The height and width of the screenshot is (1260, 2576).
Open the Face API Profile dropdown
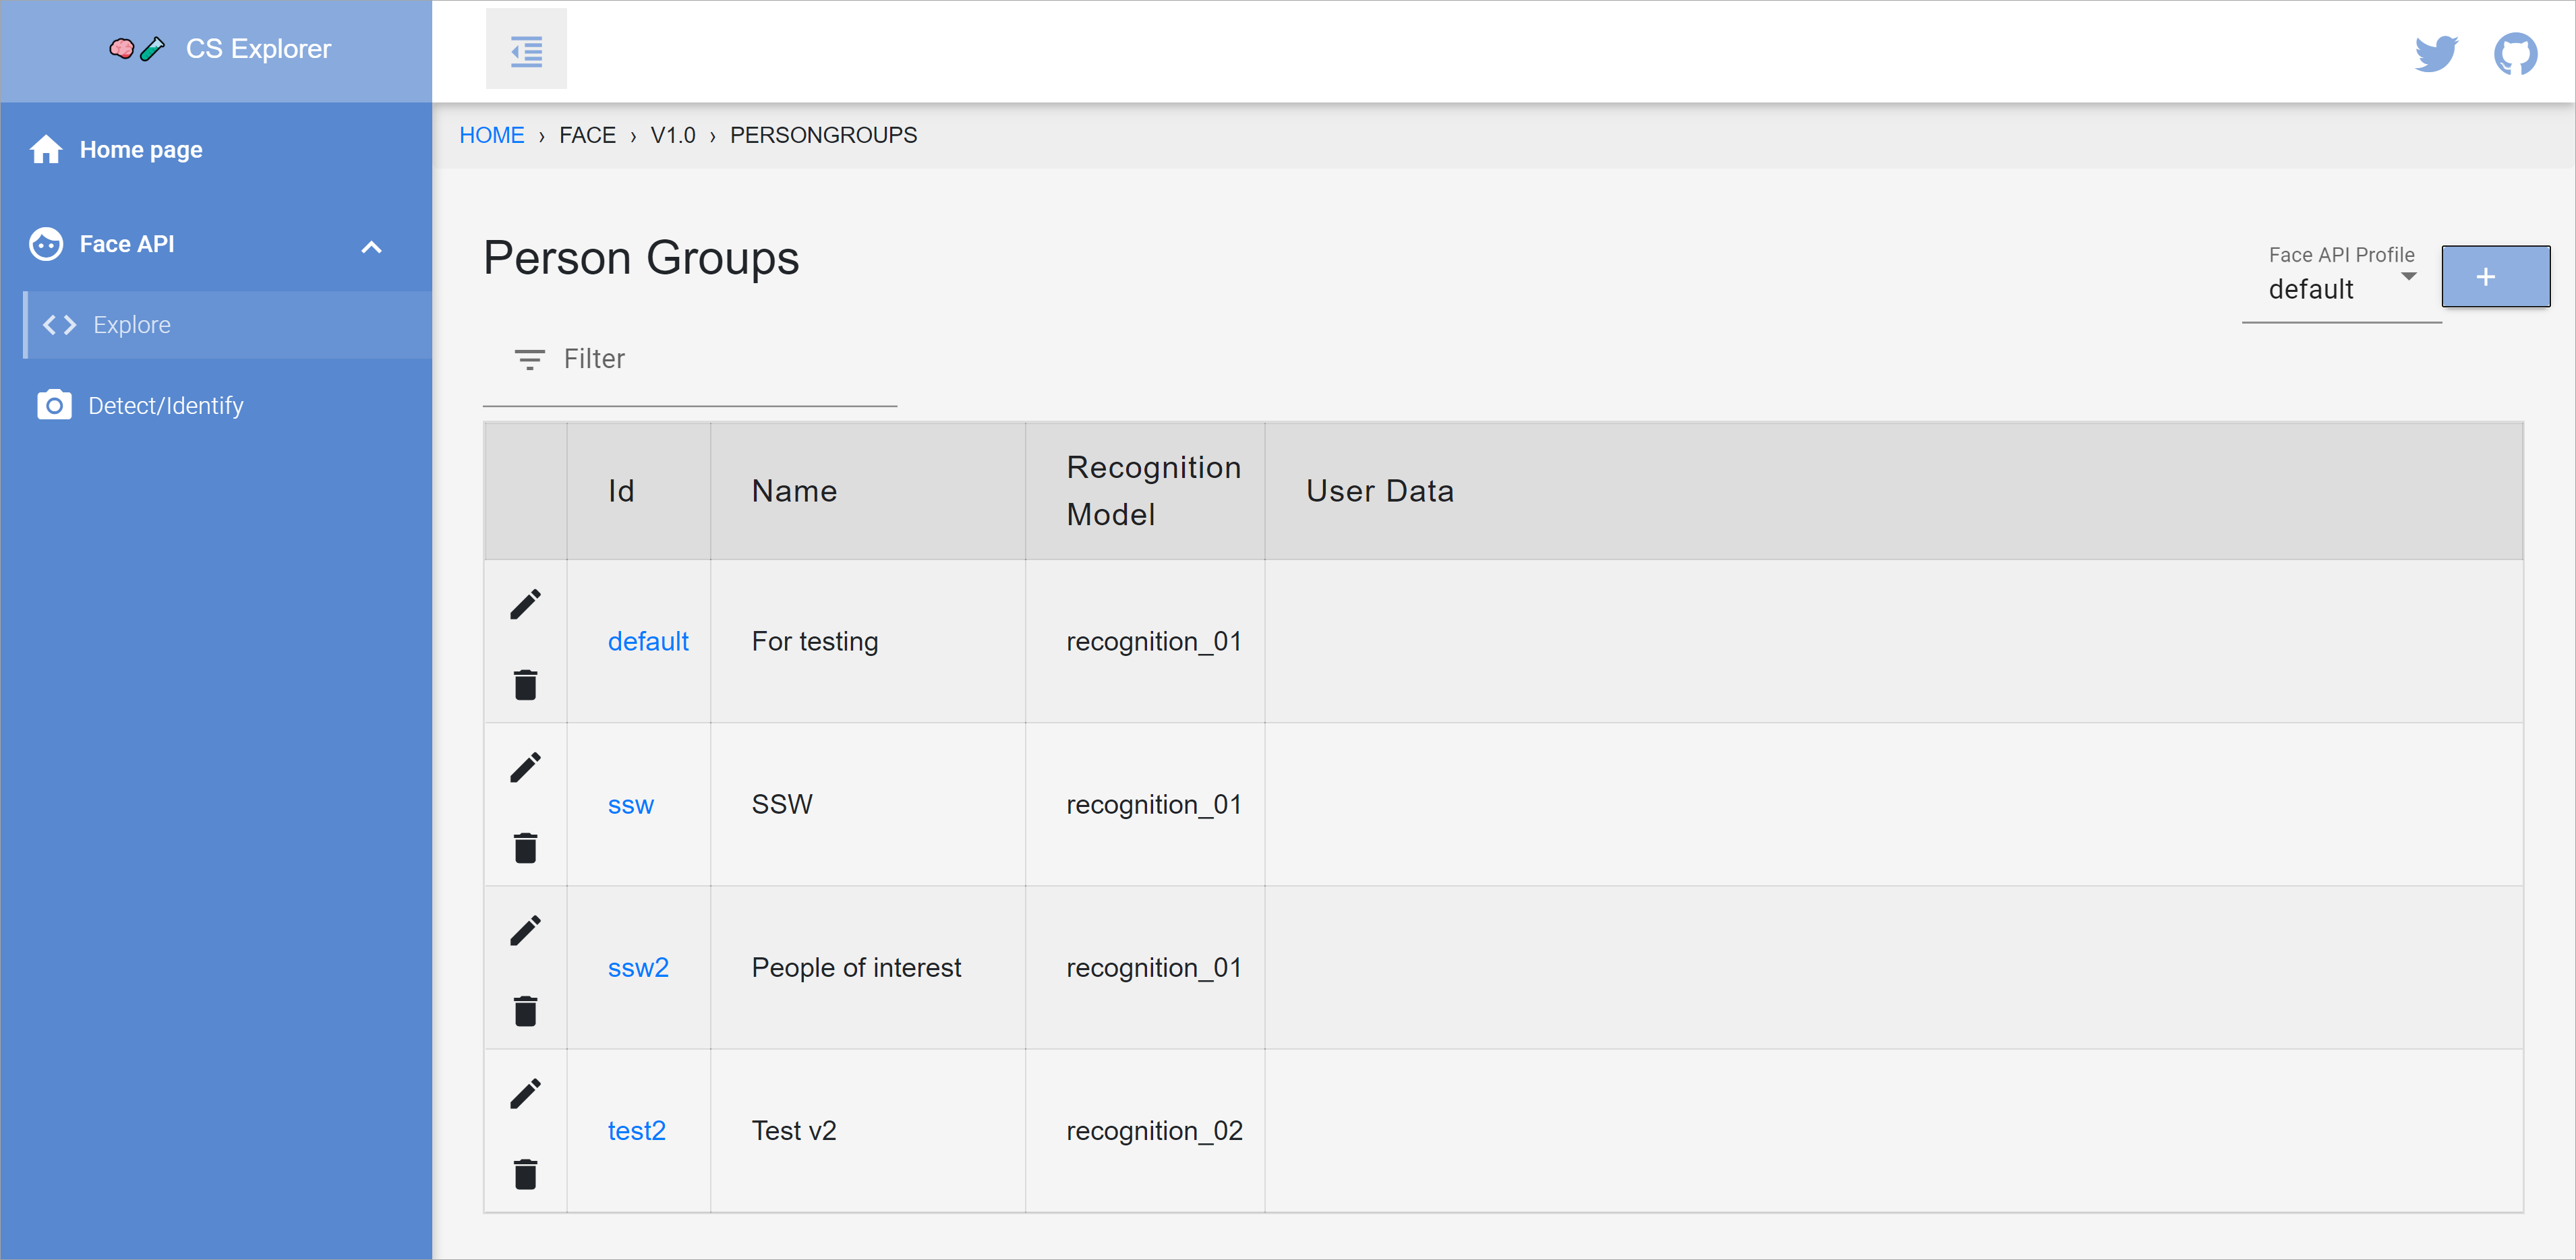(2340, 289)
